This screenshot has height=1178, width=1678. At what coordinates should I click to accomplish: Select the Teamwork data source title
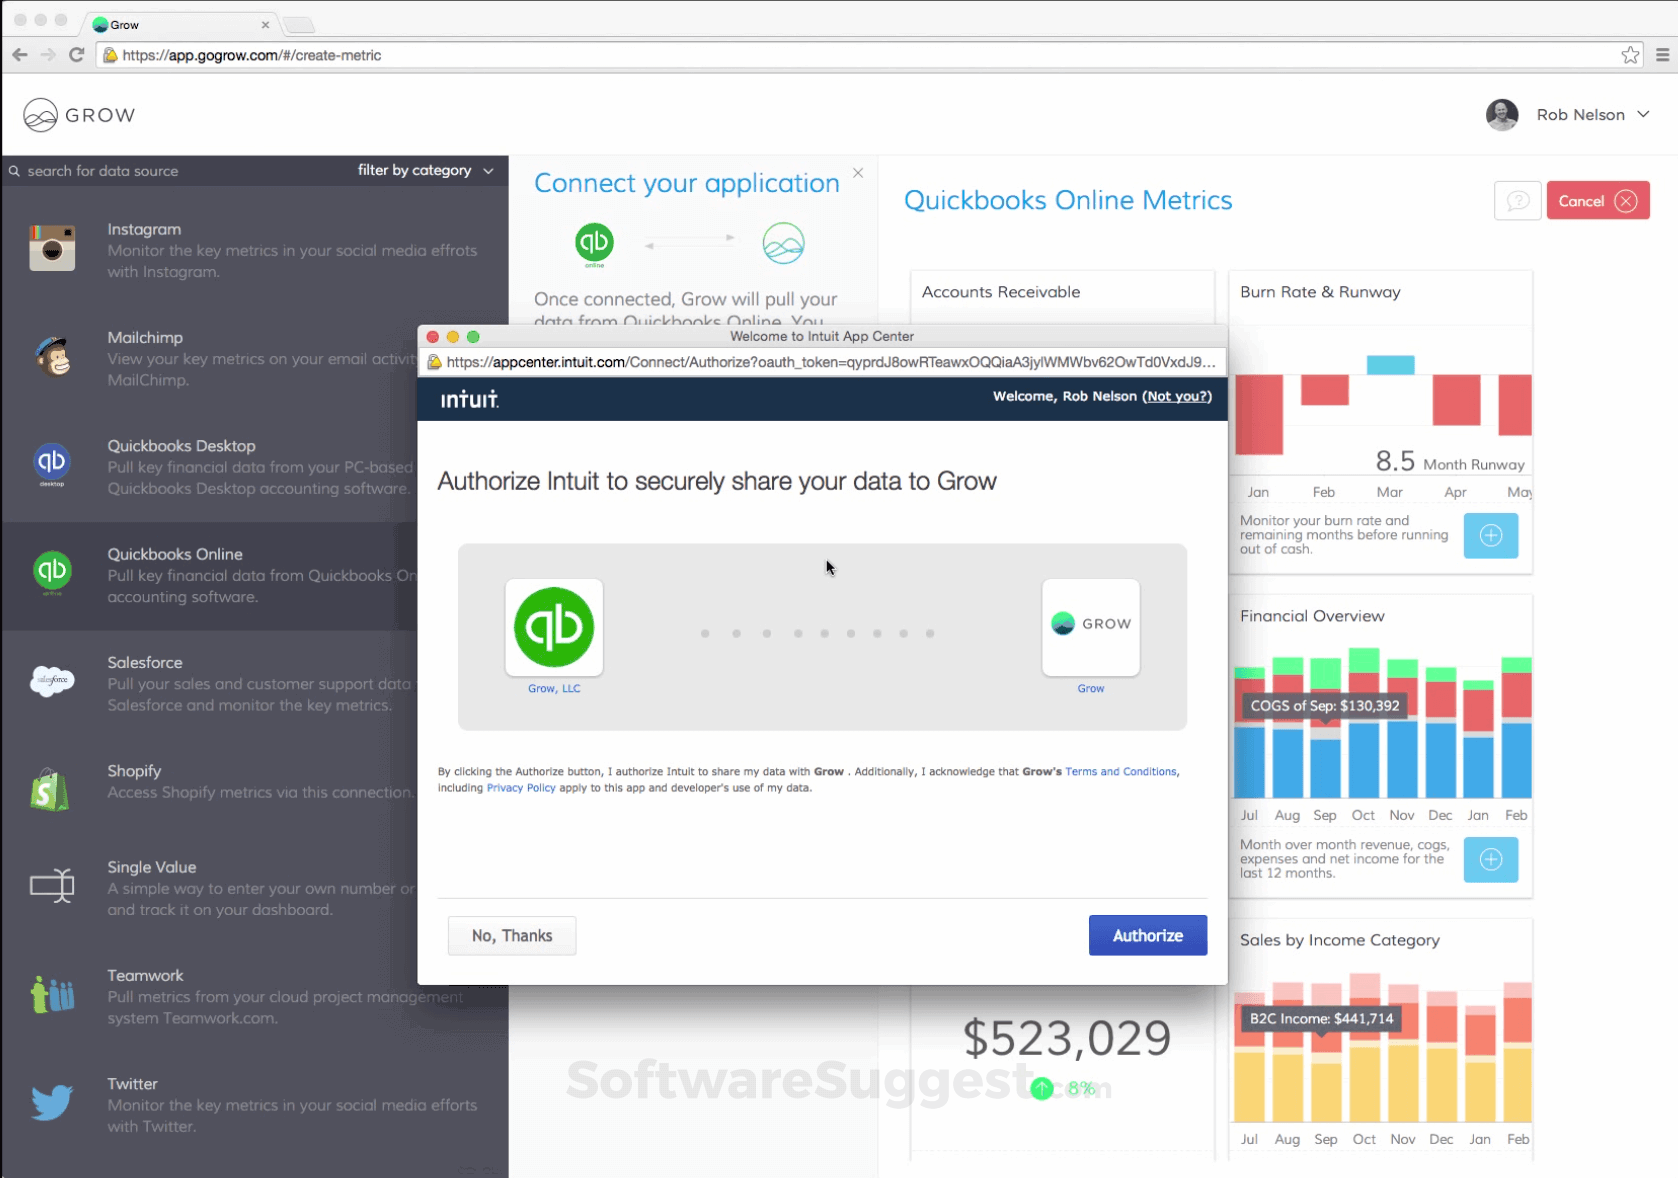tap(145, 976)
